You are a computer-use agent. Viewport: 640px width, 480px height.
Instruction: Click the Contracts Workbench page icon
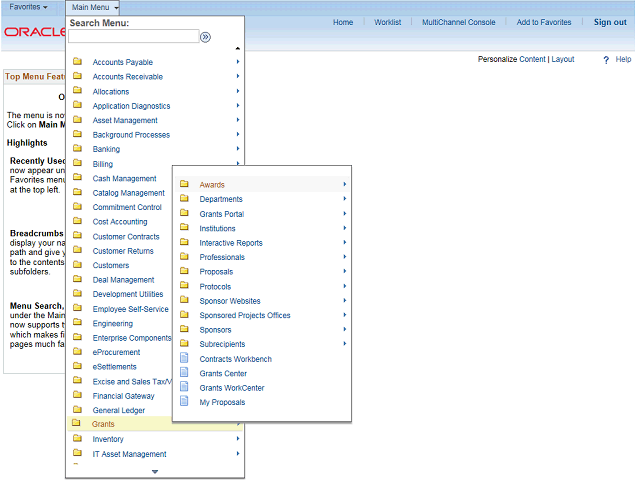(184, 359)
